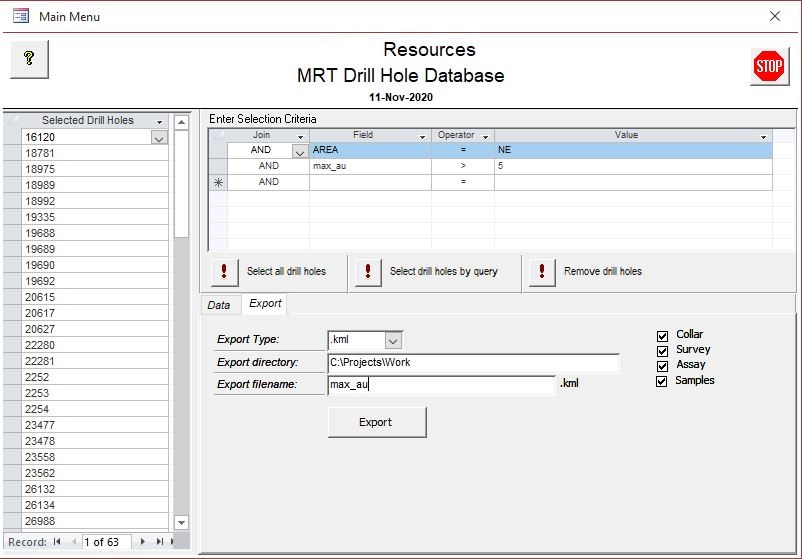Select the NE value cell
This screenshot has height=559, width=802.
pyautogui.click(x=633, y=150)
